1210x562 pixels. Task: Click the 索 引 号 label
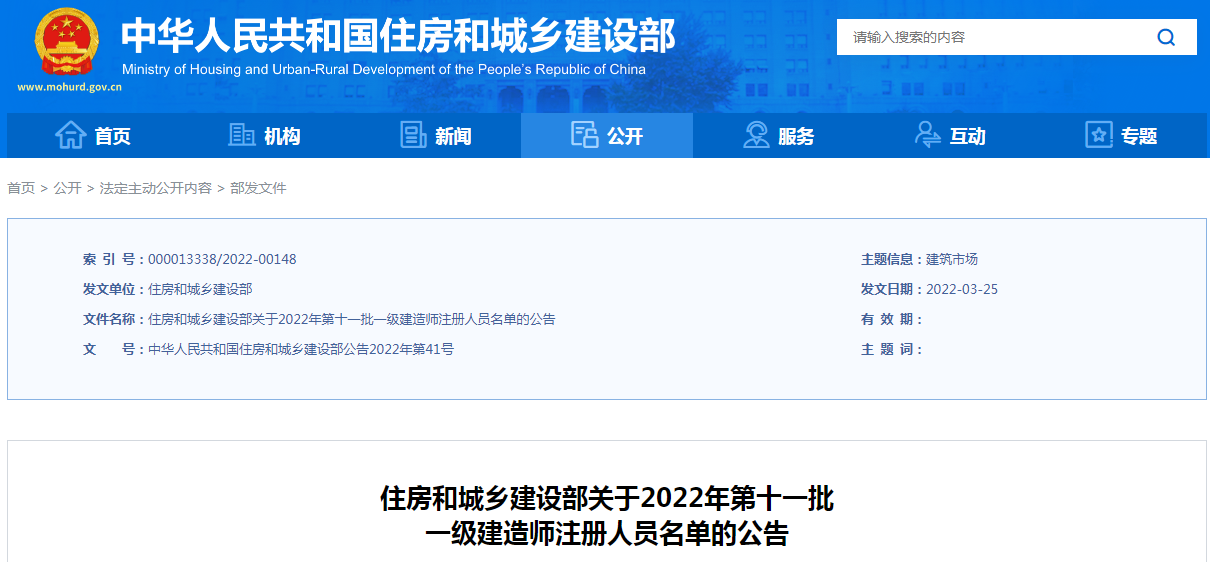click(113, 259)
